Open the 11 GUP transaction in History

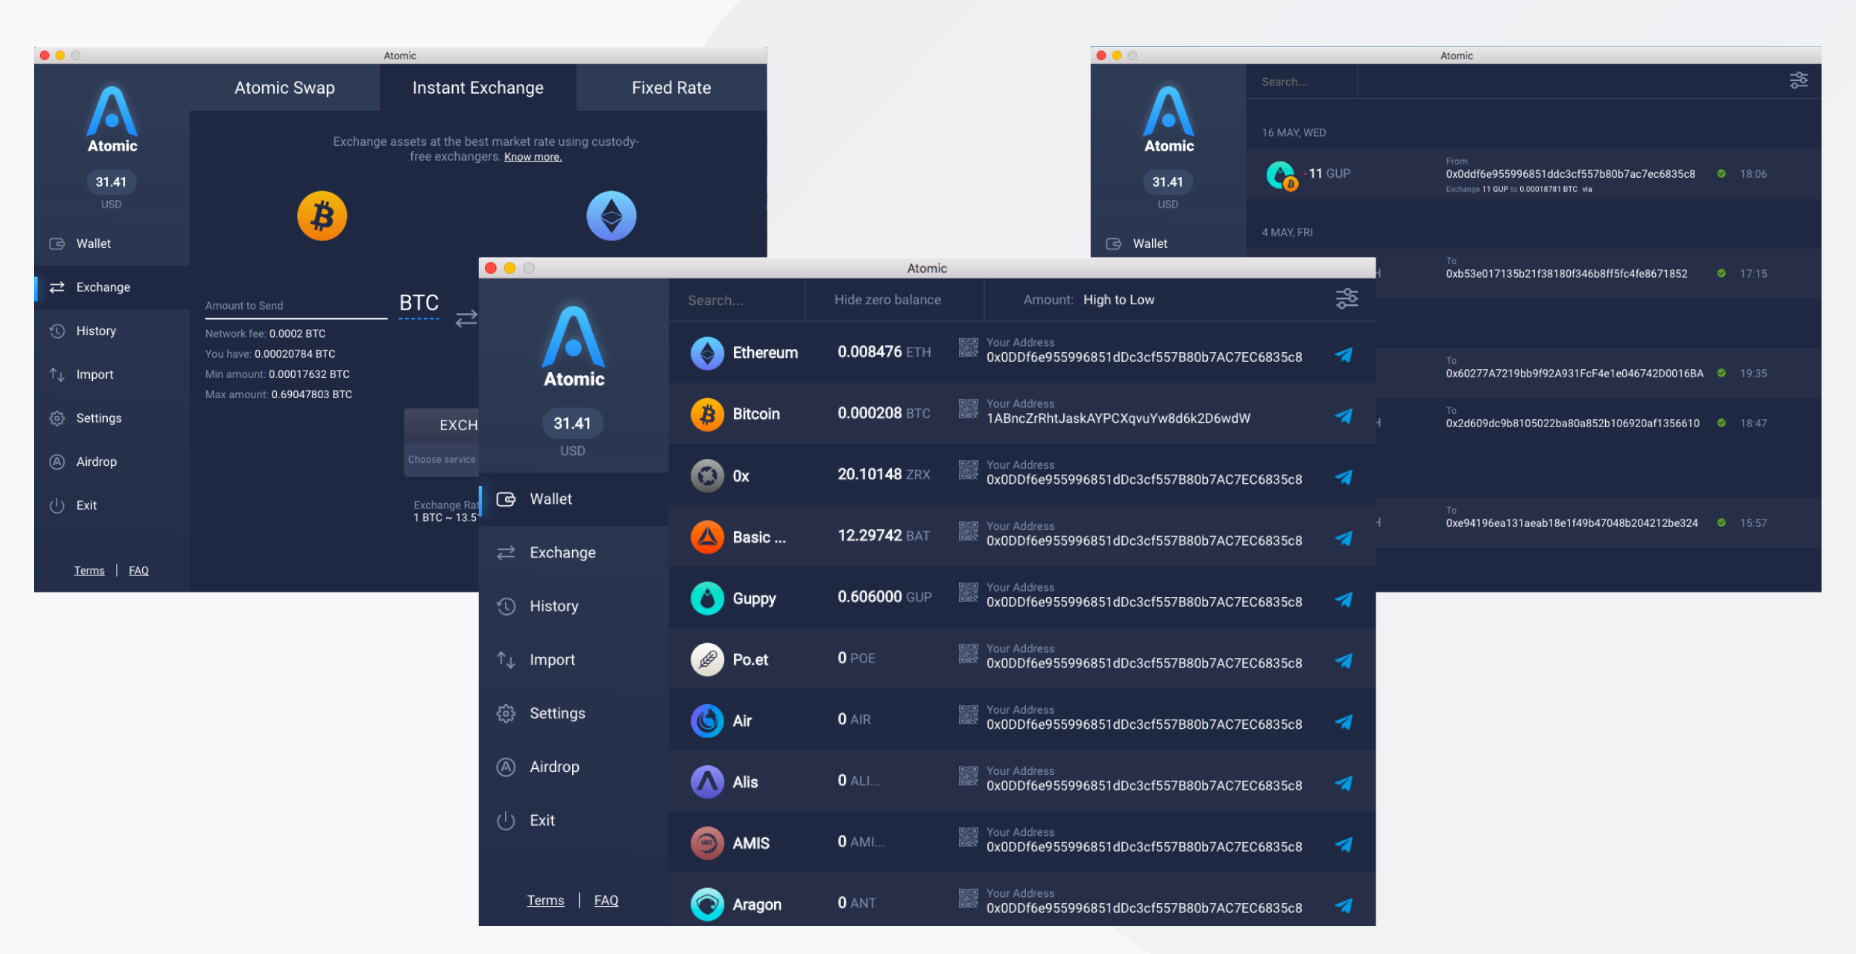point(1533,174)
